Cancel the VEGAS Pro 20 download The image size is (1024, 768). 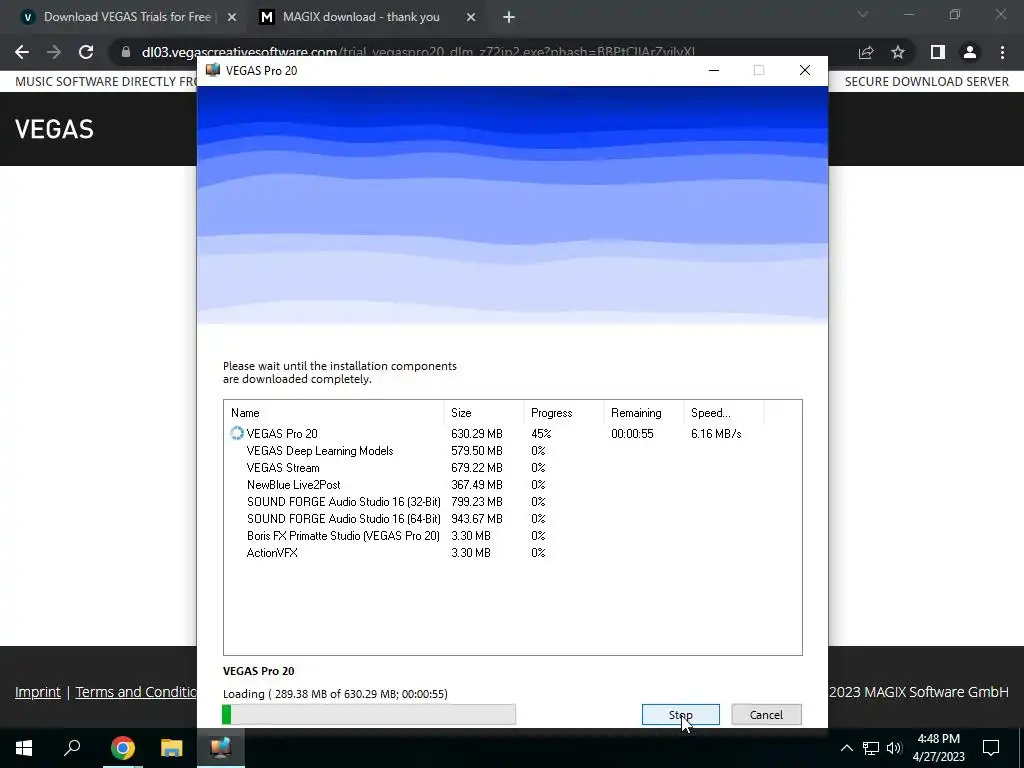coord(766,714)
